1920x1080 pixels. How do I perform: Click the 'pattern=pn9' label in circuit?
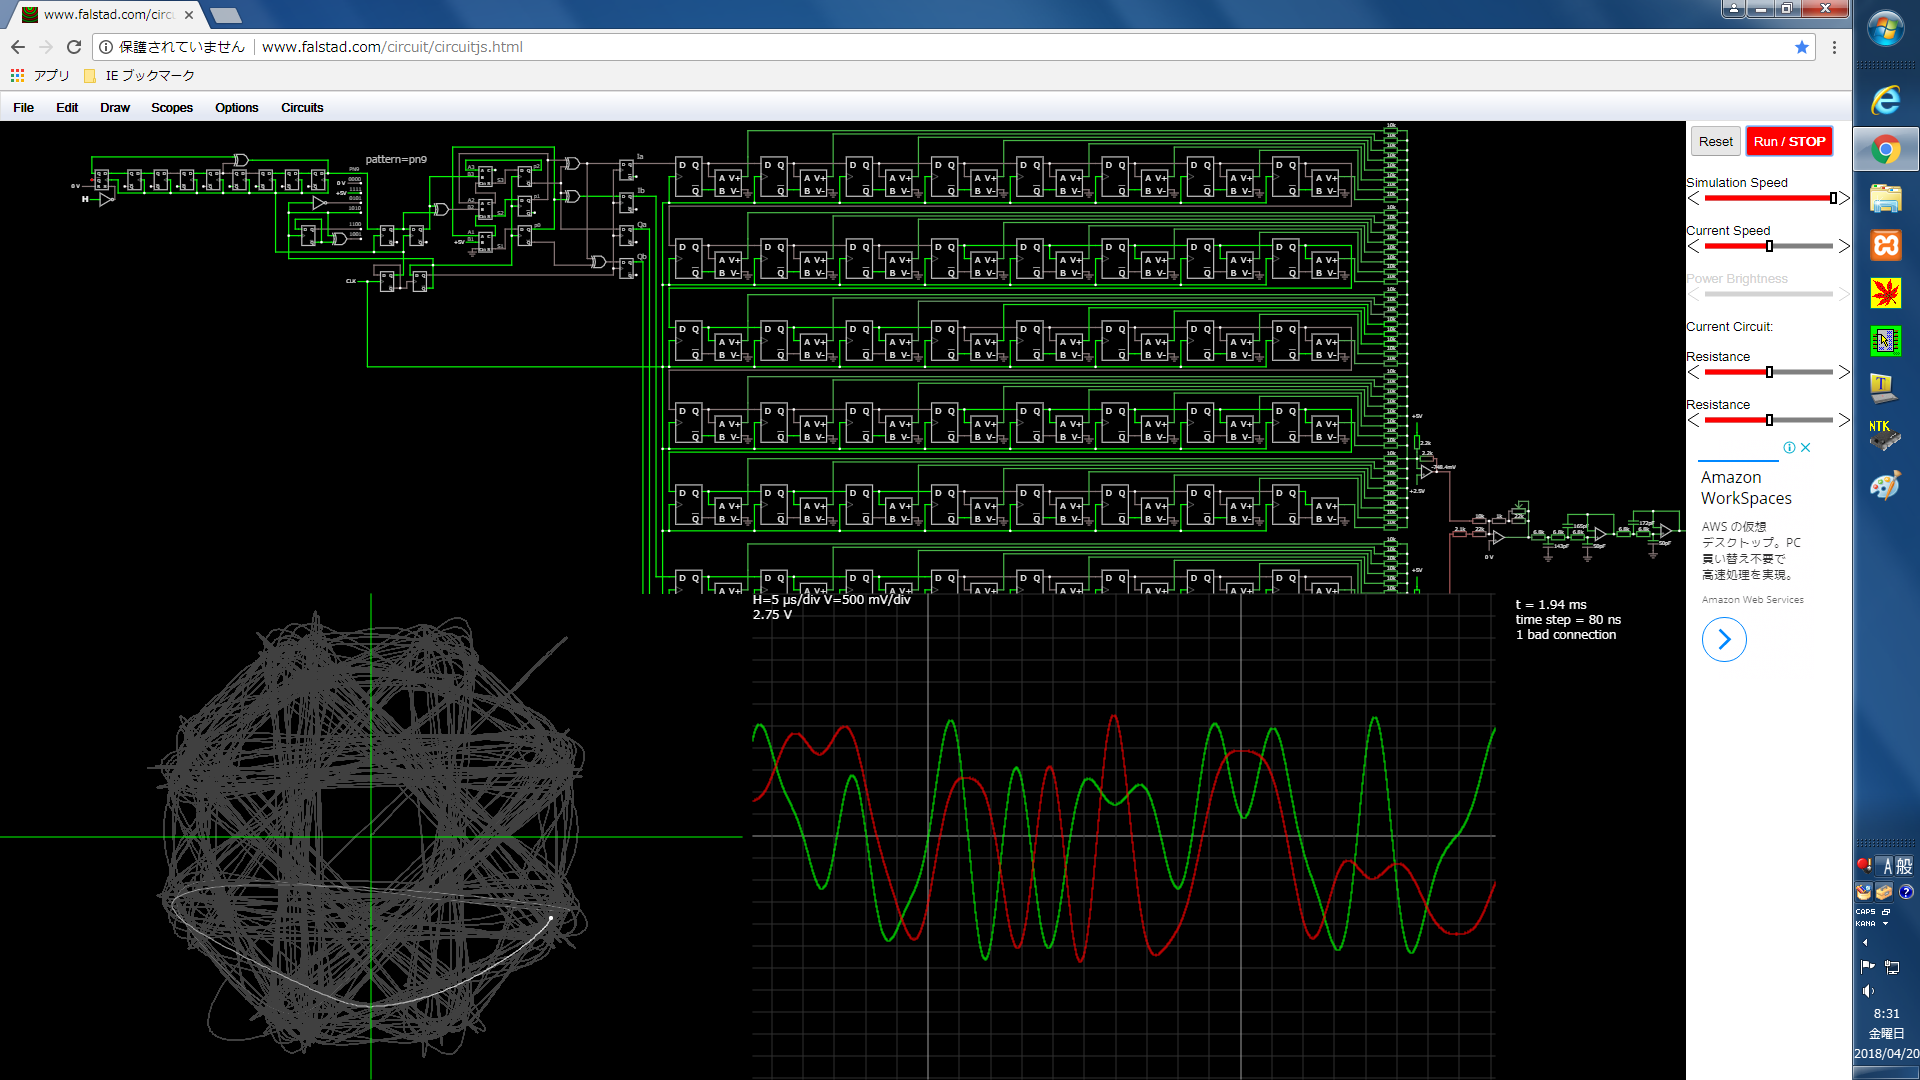pyautogui.click(x=396, y=159)
